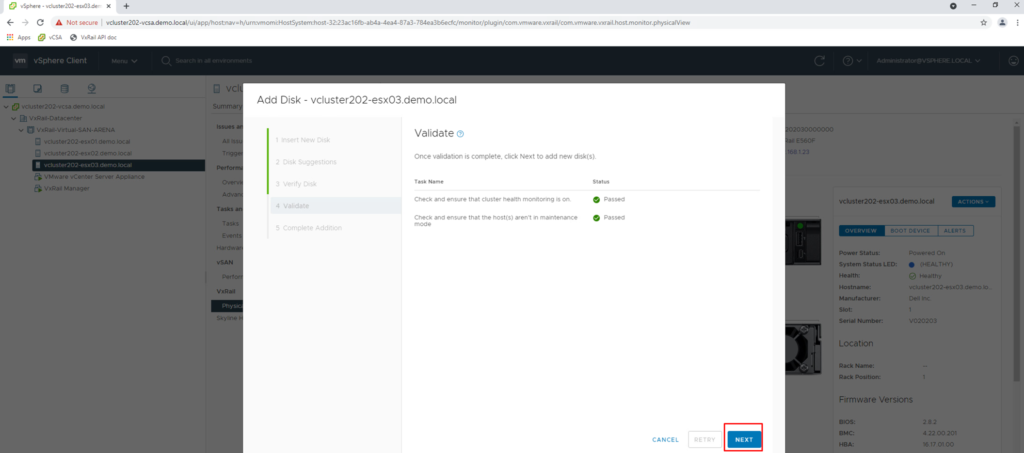Open Administrator@VSPHERE.LOCAL user dropdown
Screen dimensions: 1024x453
(928, 61)
